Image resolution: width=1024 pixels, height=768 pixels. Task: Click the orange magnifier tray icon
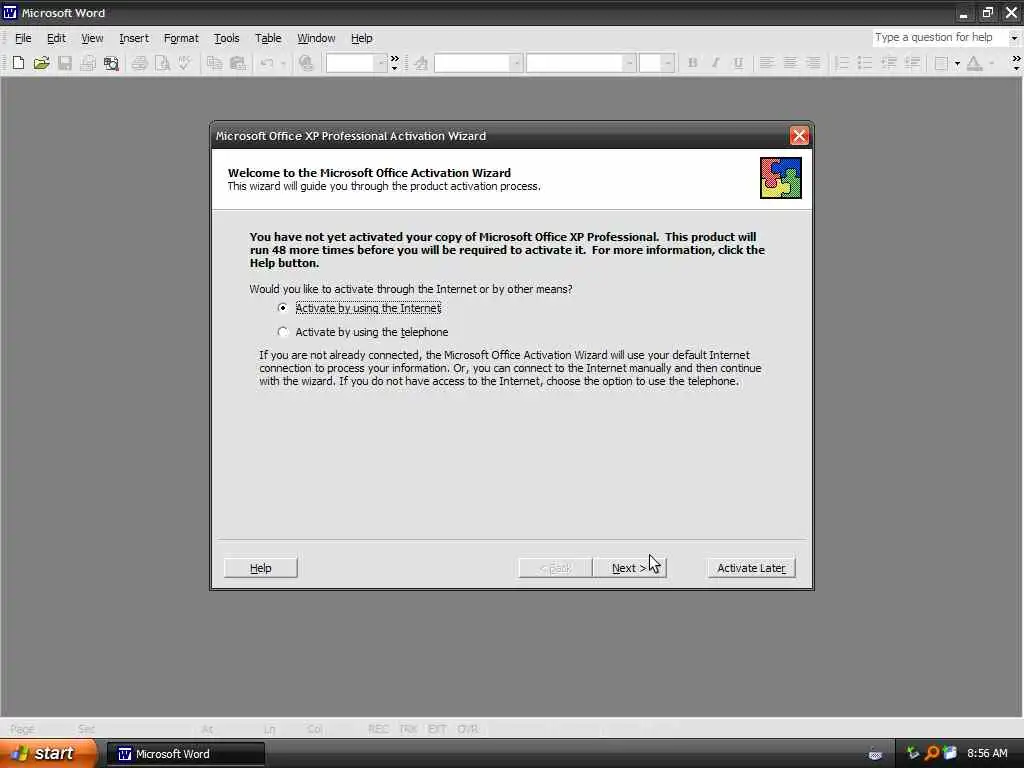[932, 754]
